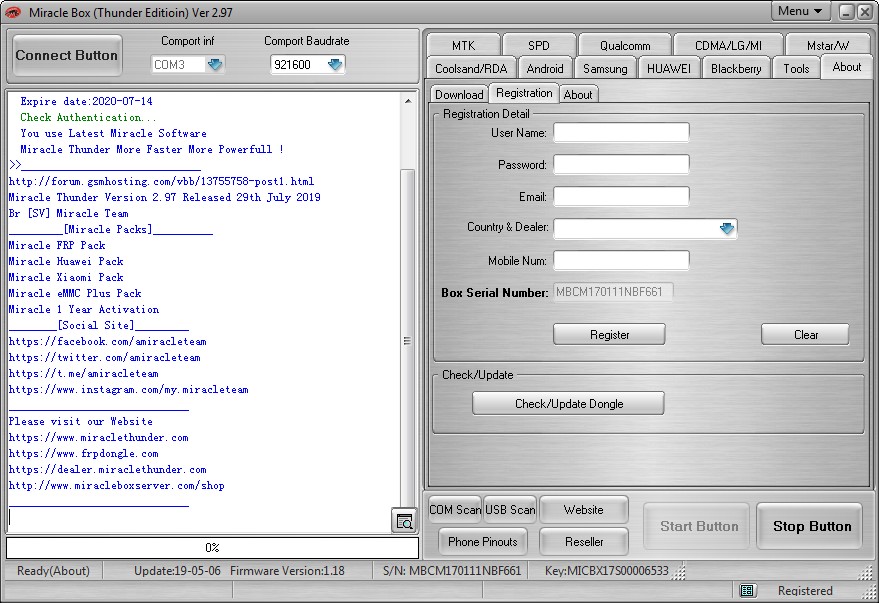Run the COM Scan button
The width and height of the screenshot is (879, 603).
coord(455,509)
